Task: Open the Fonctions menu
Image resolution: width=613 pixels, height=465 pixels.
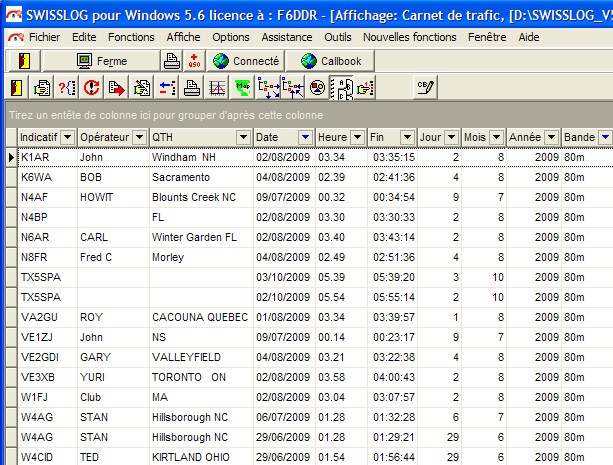Action: click(131, 37)
